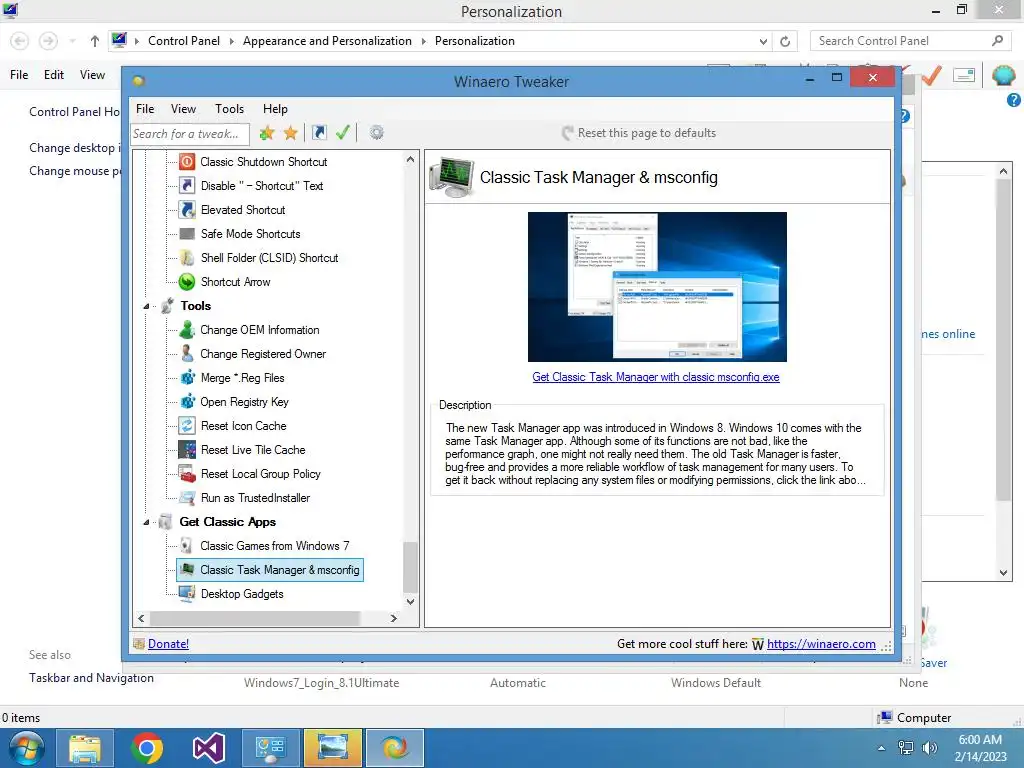Click the Safe Mode Shortcuts icon
Screen dimensions: 1024x768
click(187, 234)
